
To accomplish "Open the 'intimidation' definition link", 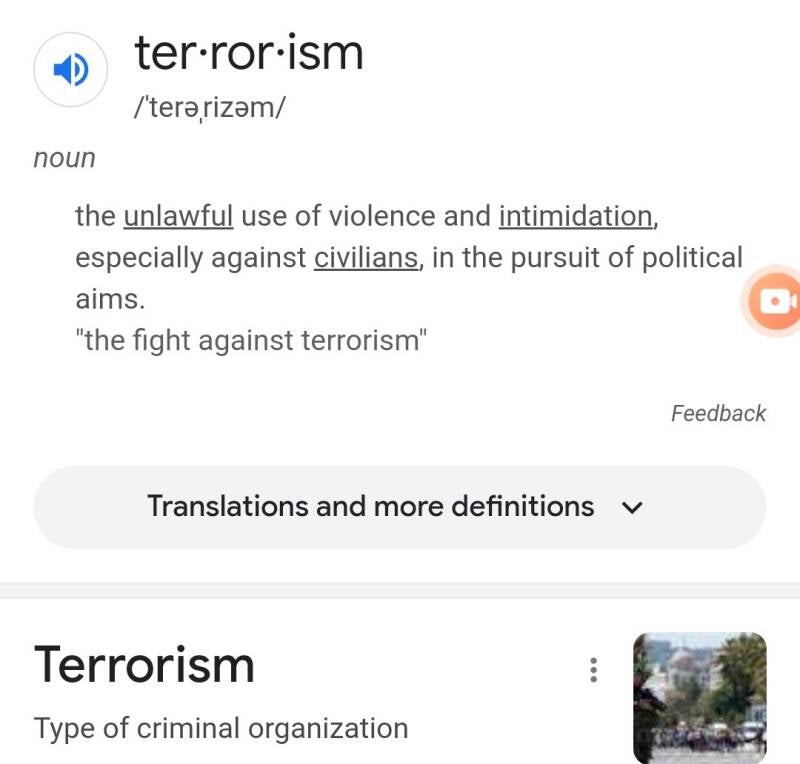I will 576,216.
